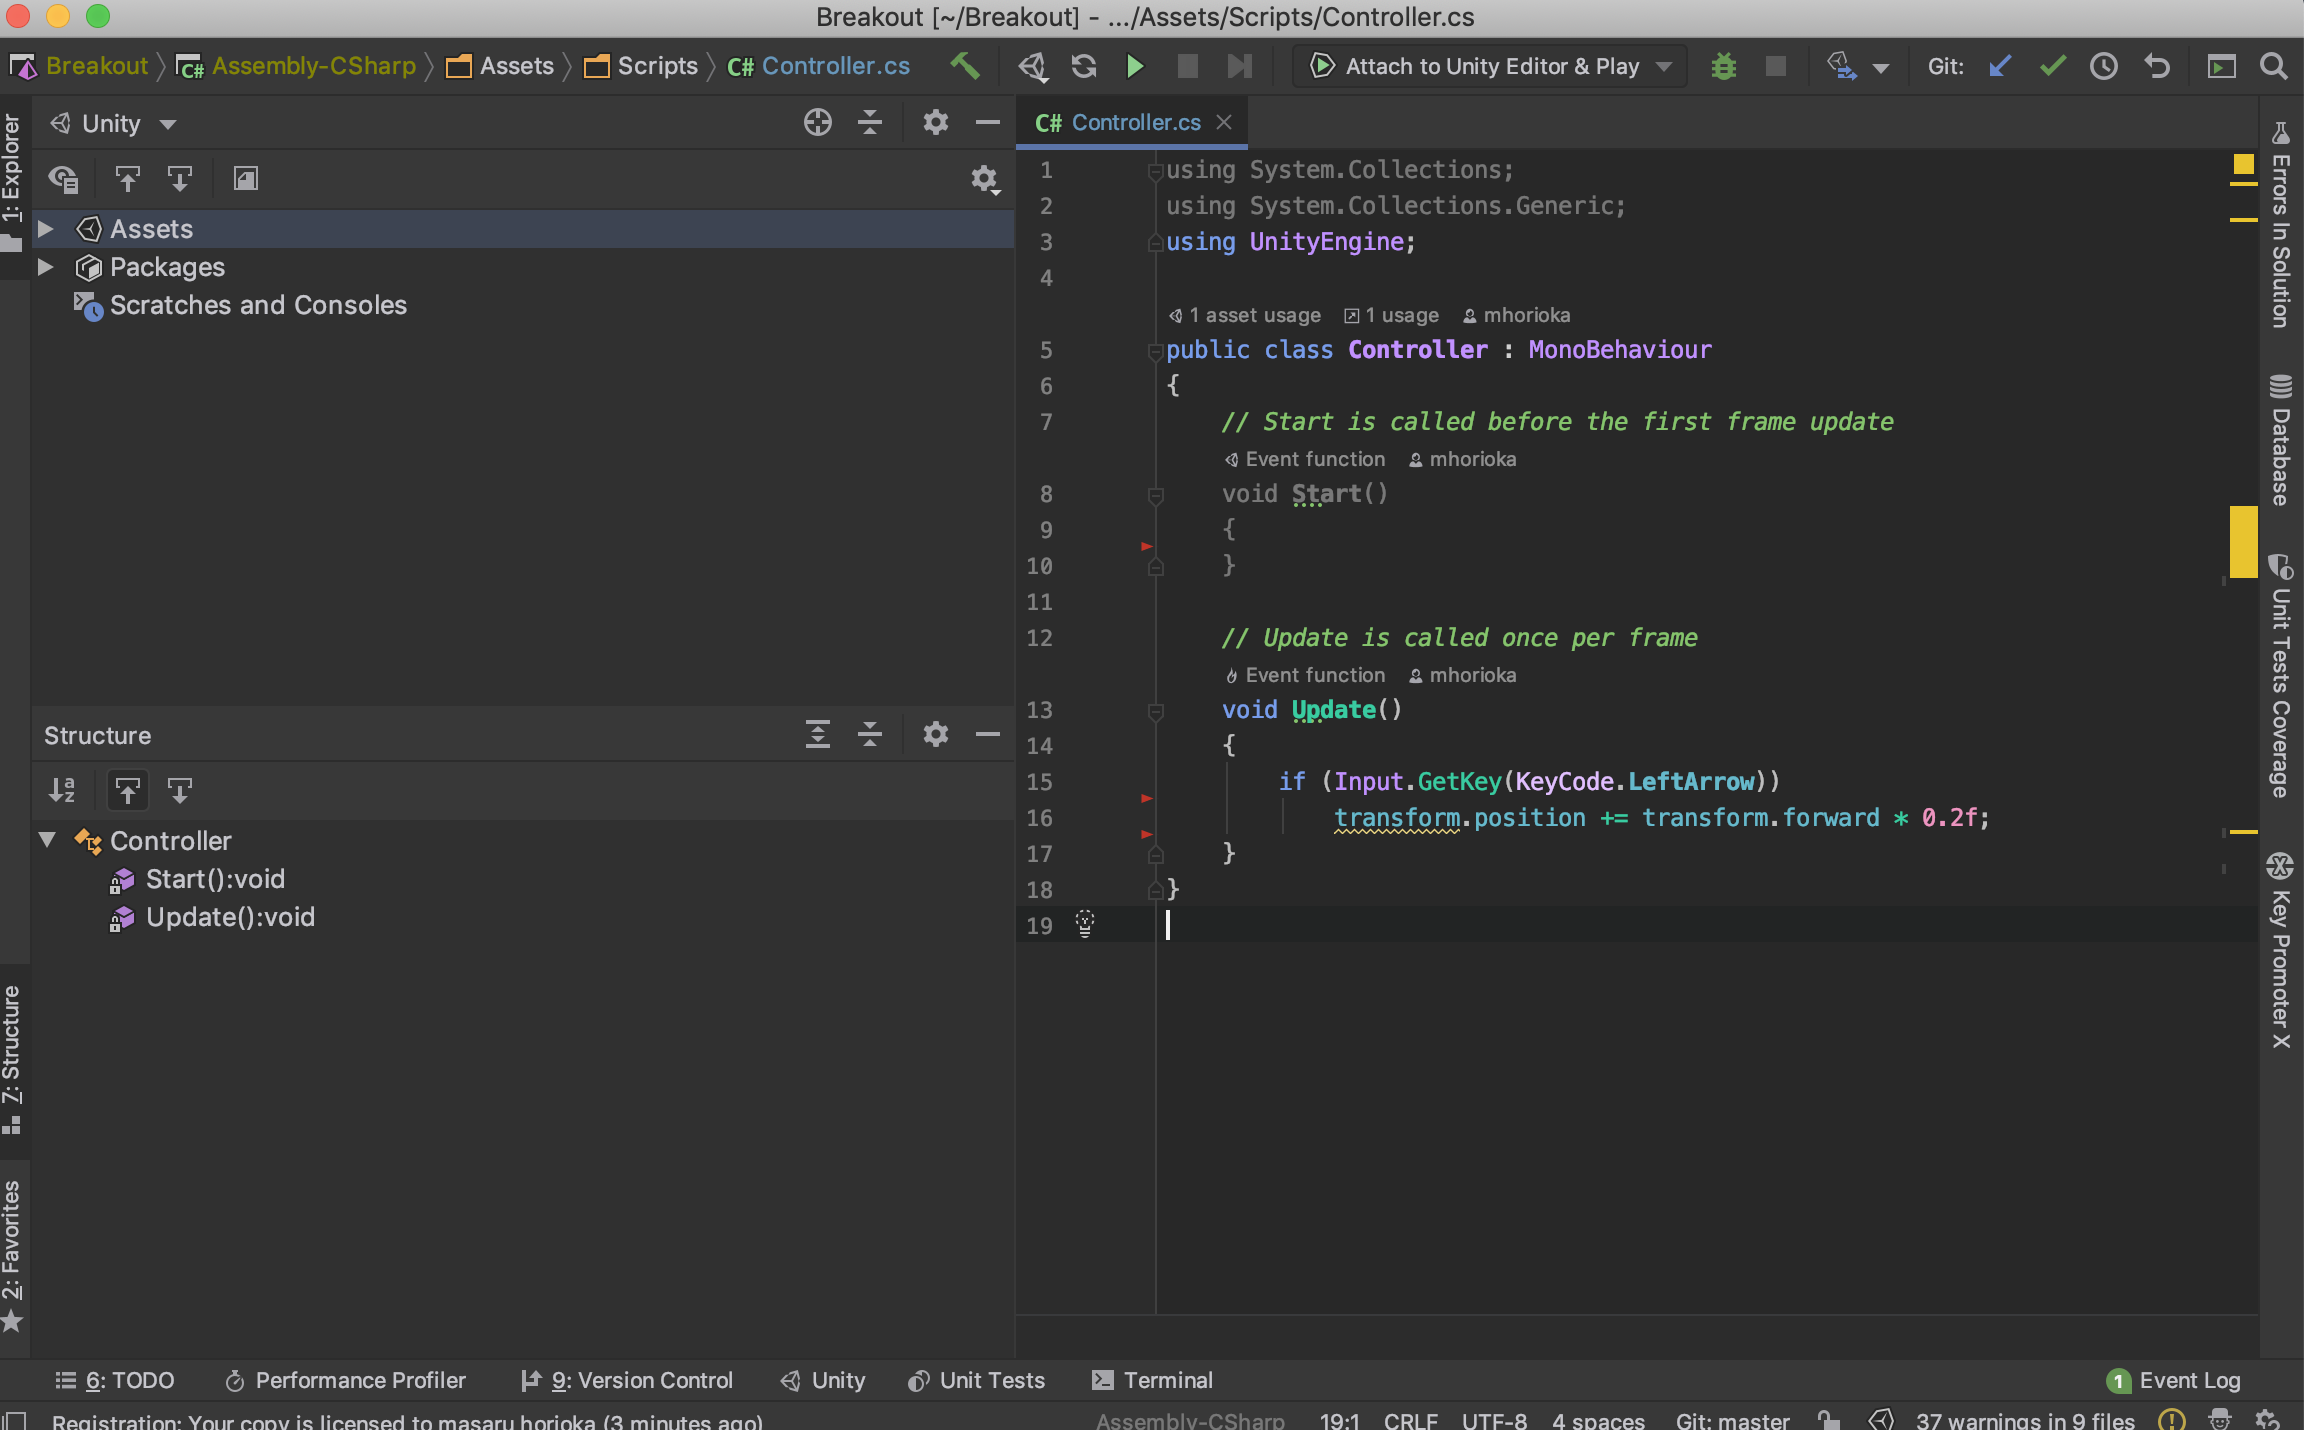Collapse the Controller node in Structure
The height and width of the screenshot is (1430, 2304).
pyautogui.click(x=47, y=840)
